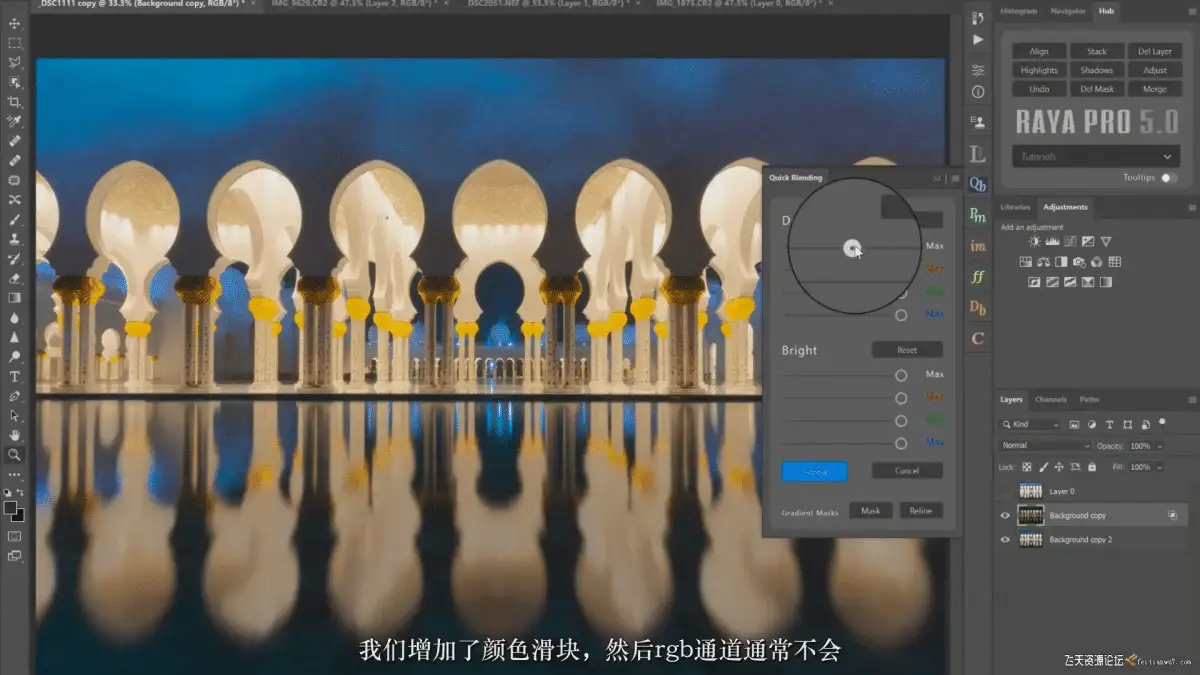This screenshot has width=1200, height=675.
Task: Open the Raya Pro Qb Quick Blending panel
Action: 978,184
